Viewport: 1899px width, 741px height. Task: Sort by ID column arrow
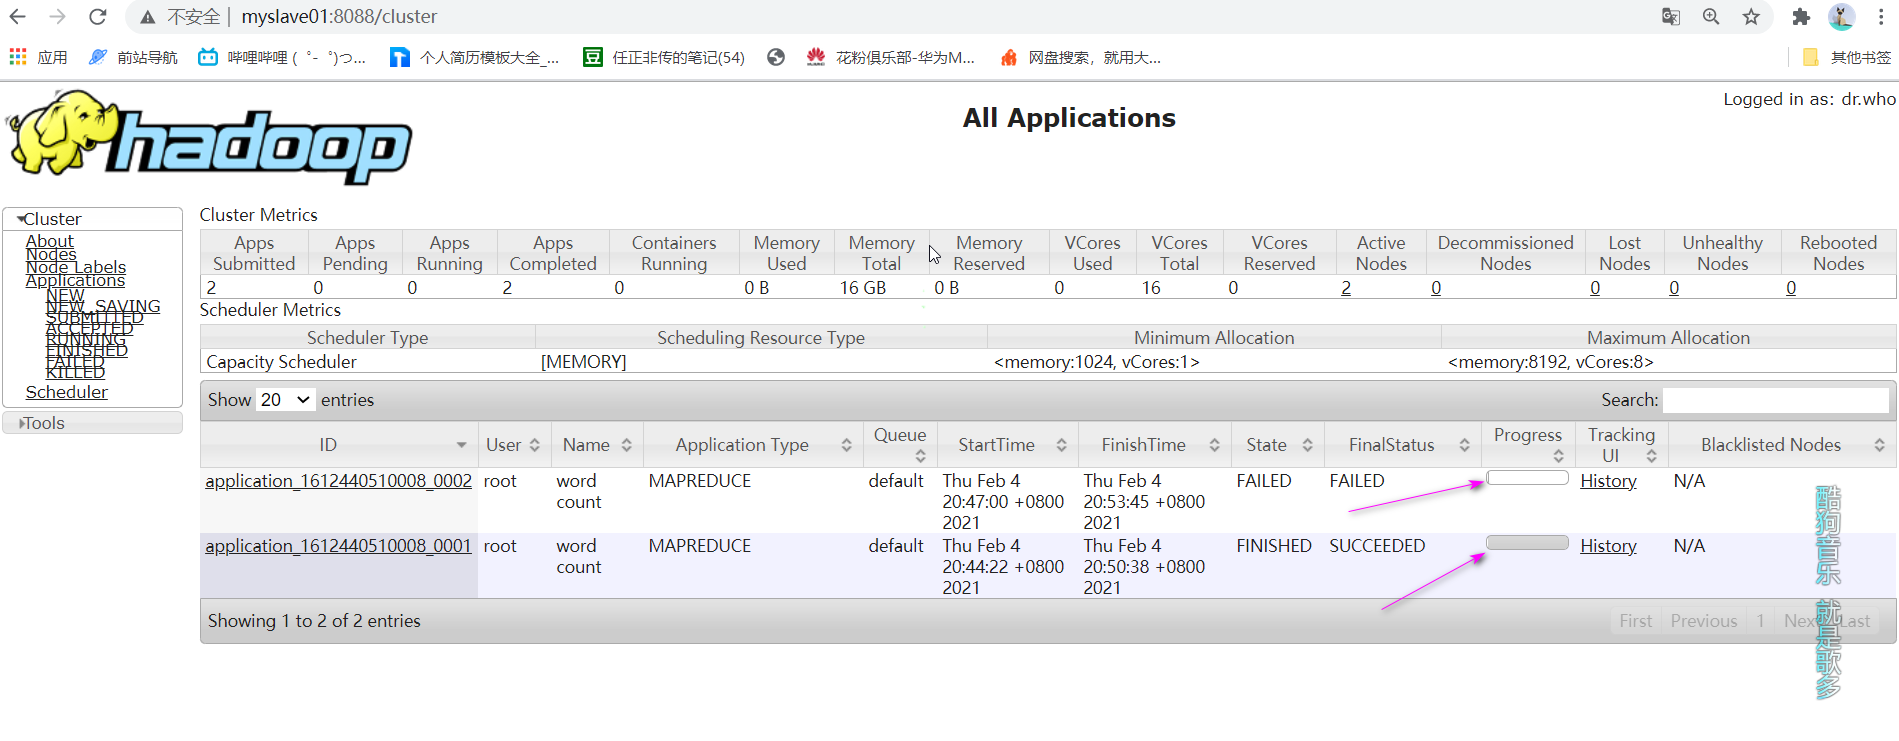(x=461, y=445)
